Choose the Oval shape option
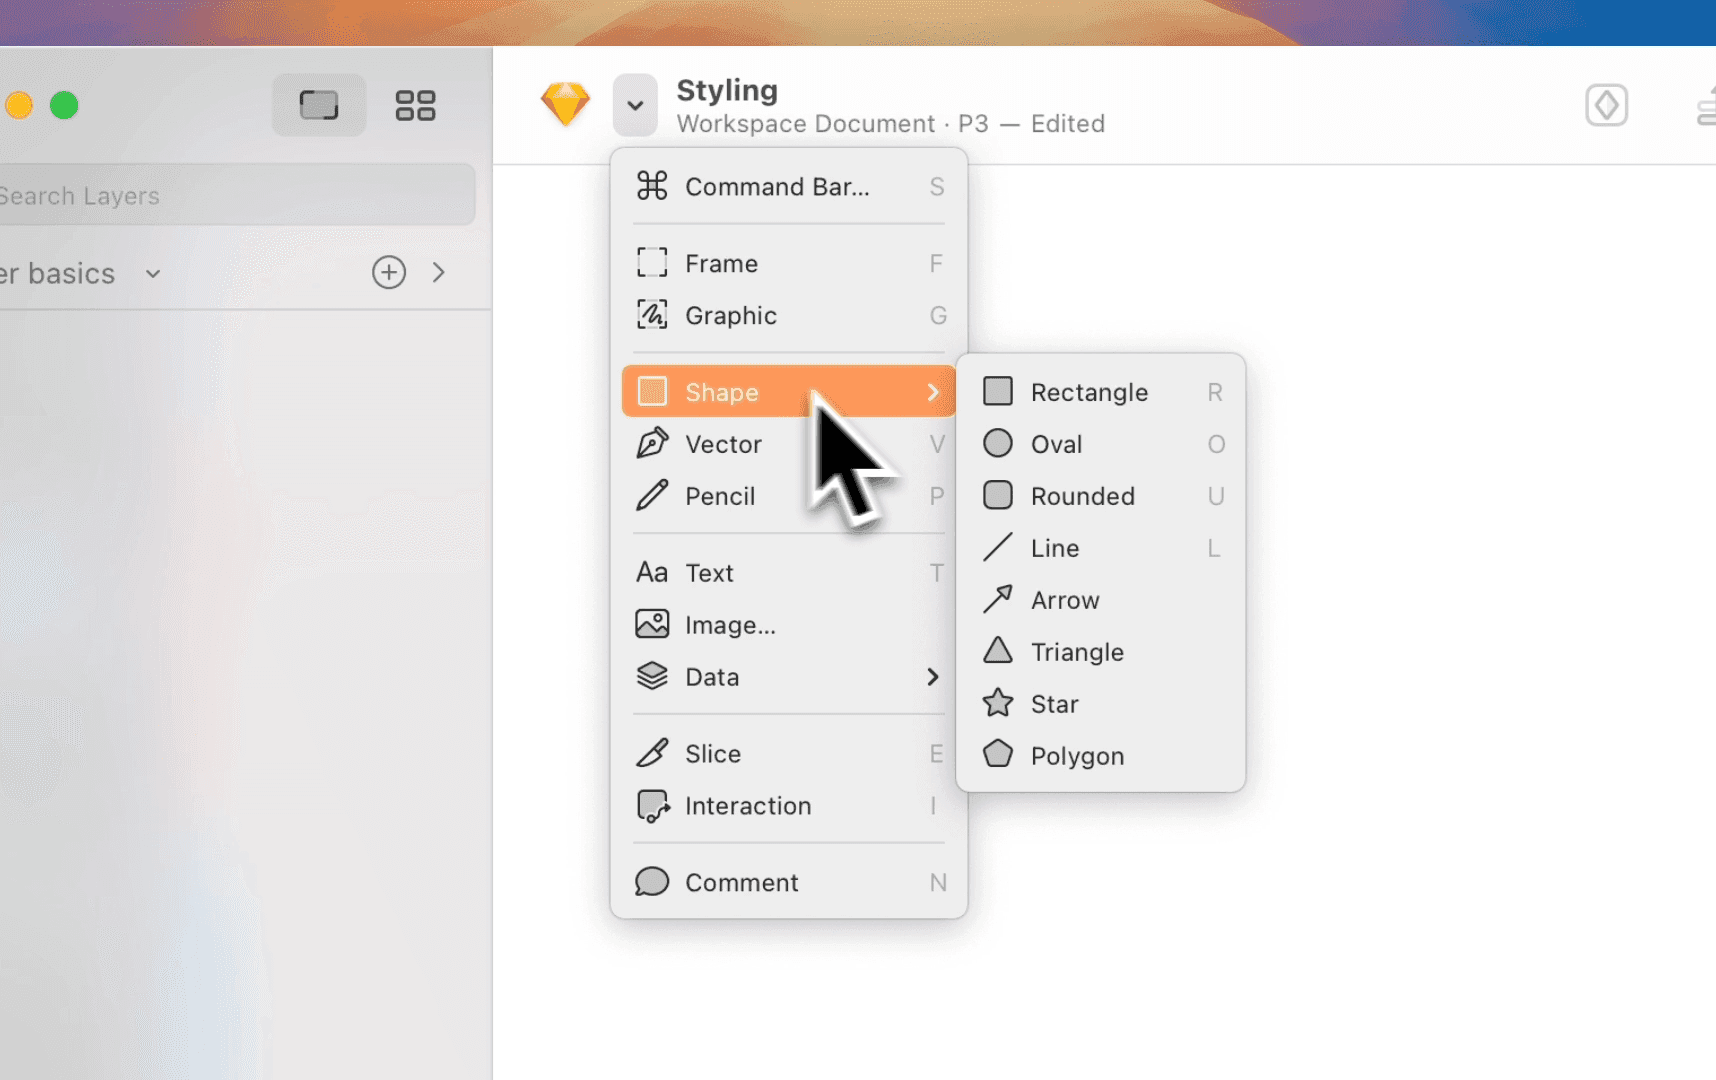Viewport: 1716px width, 1080px height. tap(1101, 444)
